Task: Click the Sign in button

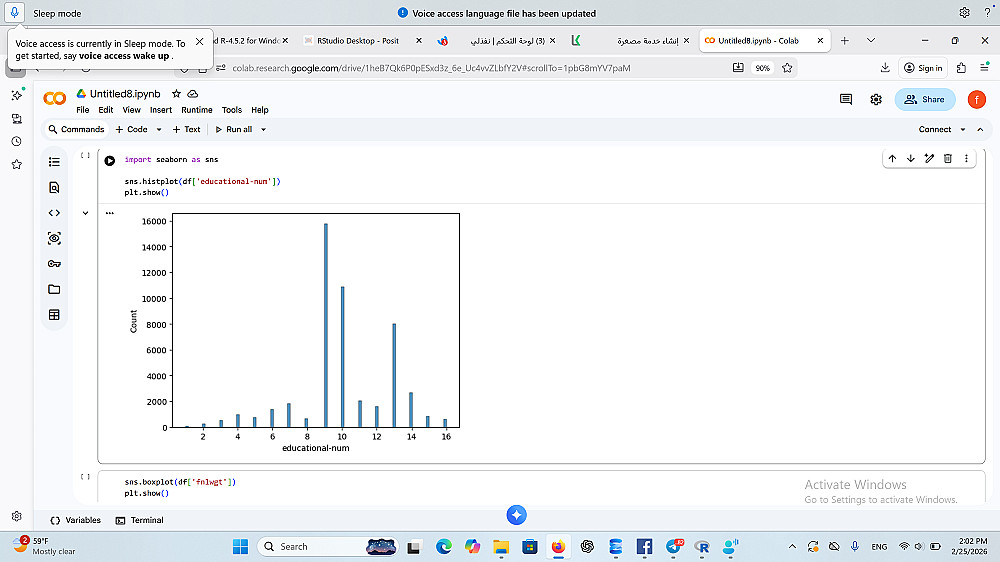Action: pyautogui.click(x=923, y=68)
